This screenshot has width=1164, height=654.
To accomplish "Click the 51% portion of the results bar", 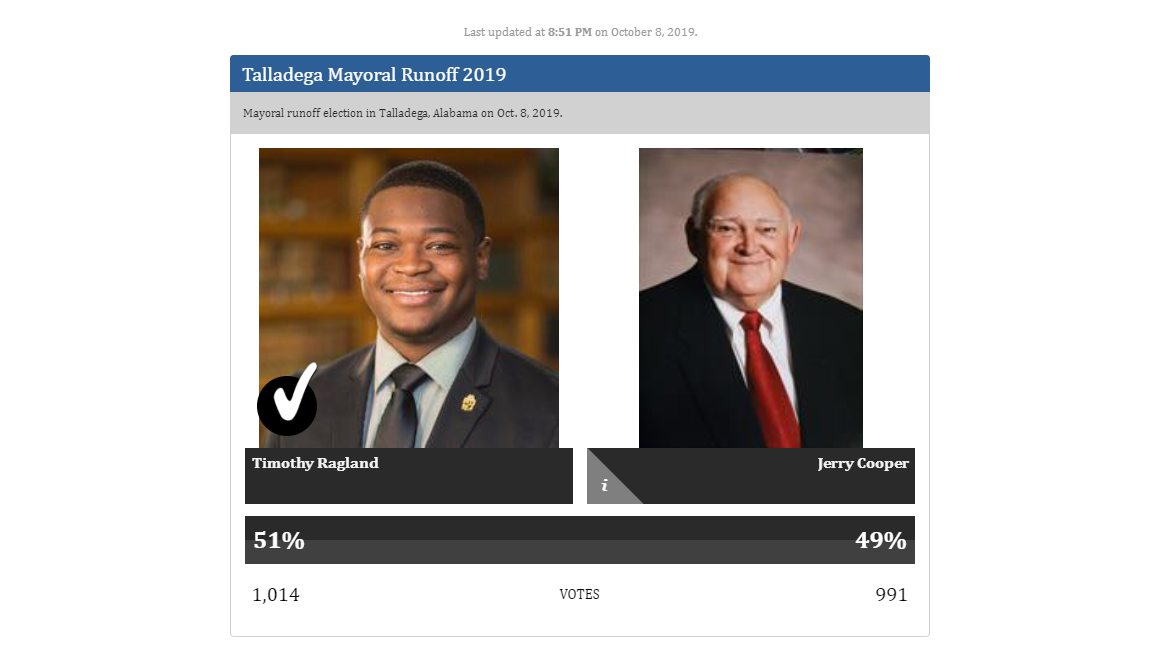I will pyautogui.click(x=279, y=540).
